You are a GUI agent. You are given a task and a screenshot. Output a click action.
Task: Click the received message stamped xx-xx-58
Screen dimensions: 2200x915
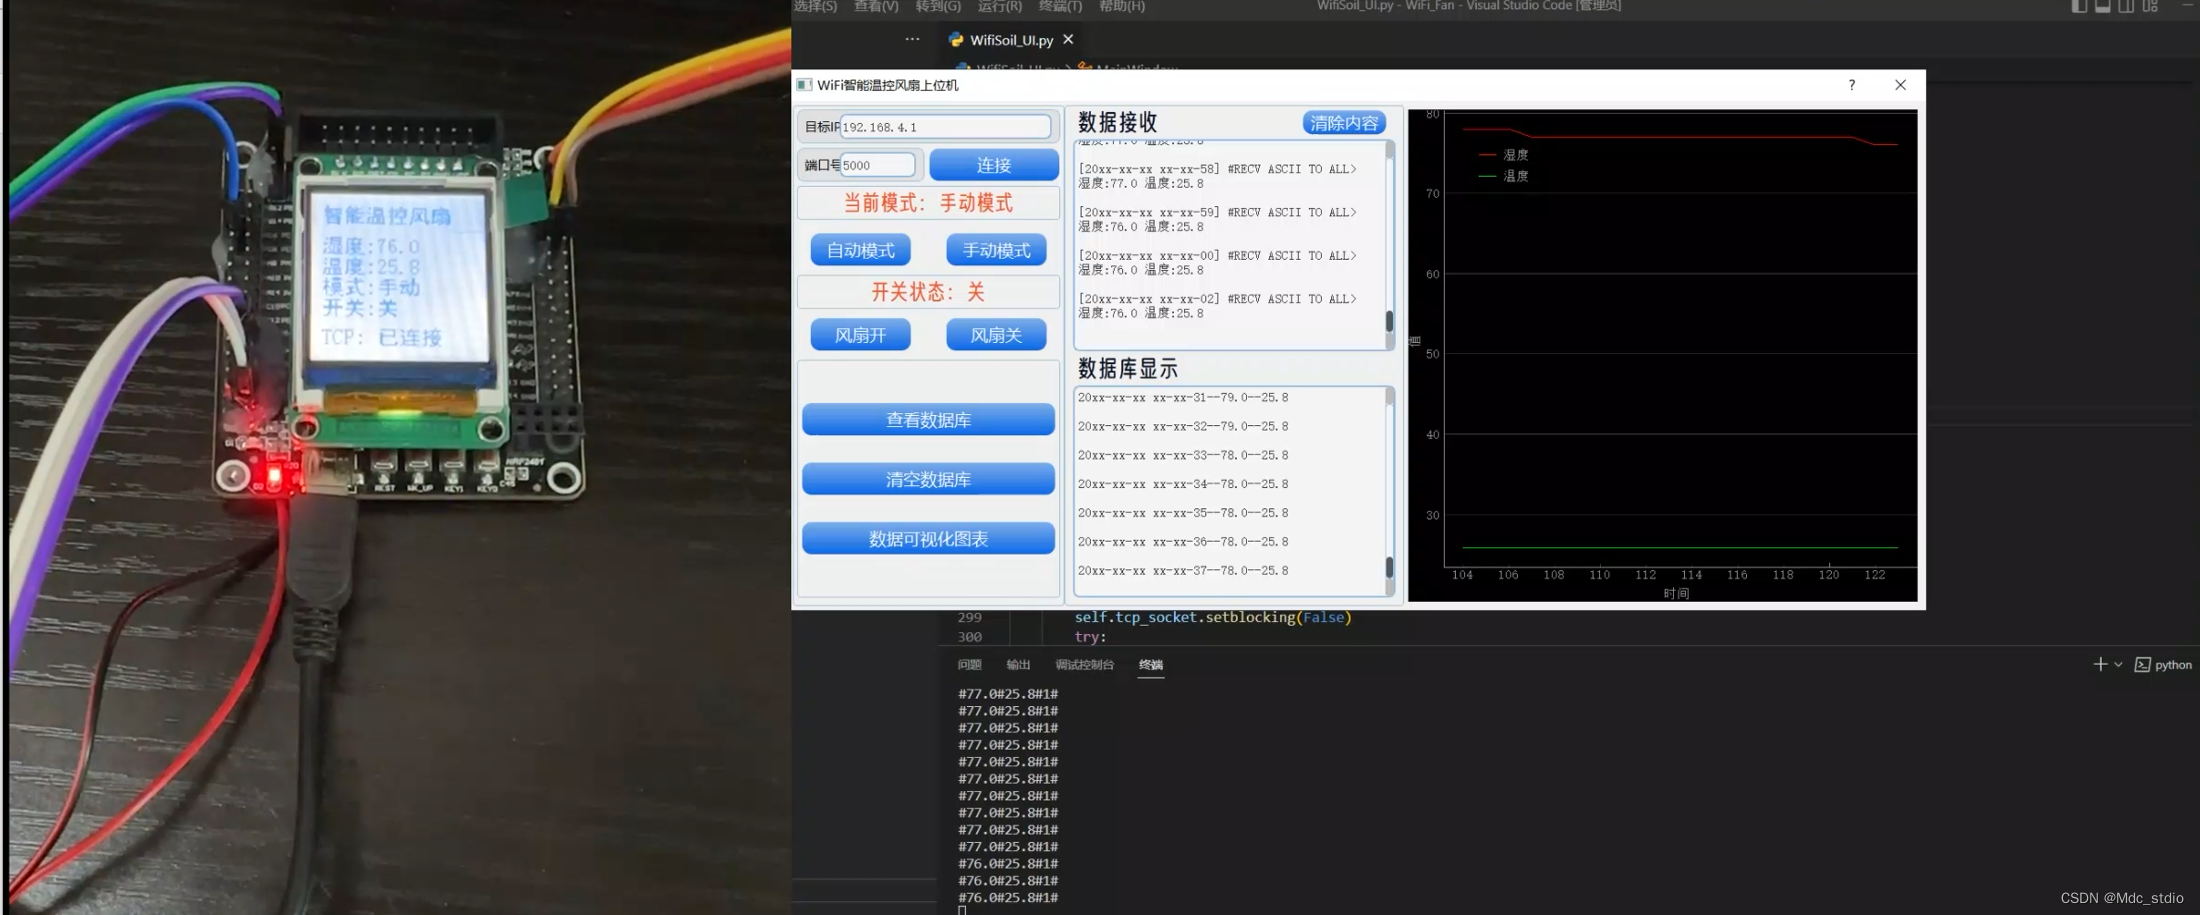pos(1217,177)
